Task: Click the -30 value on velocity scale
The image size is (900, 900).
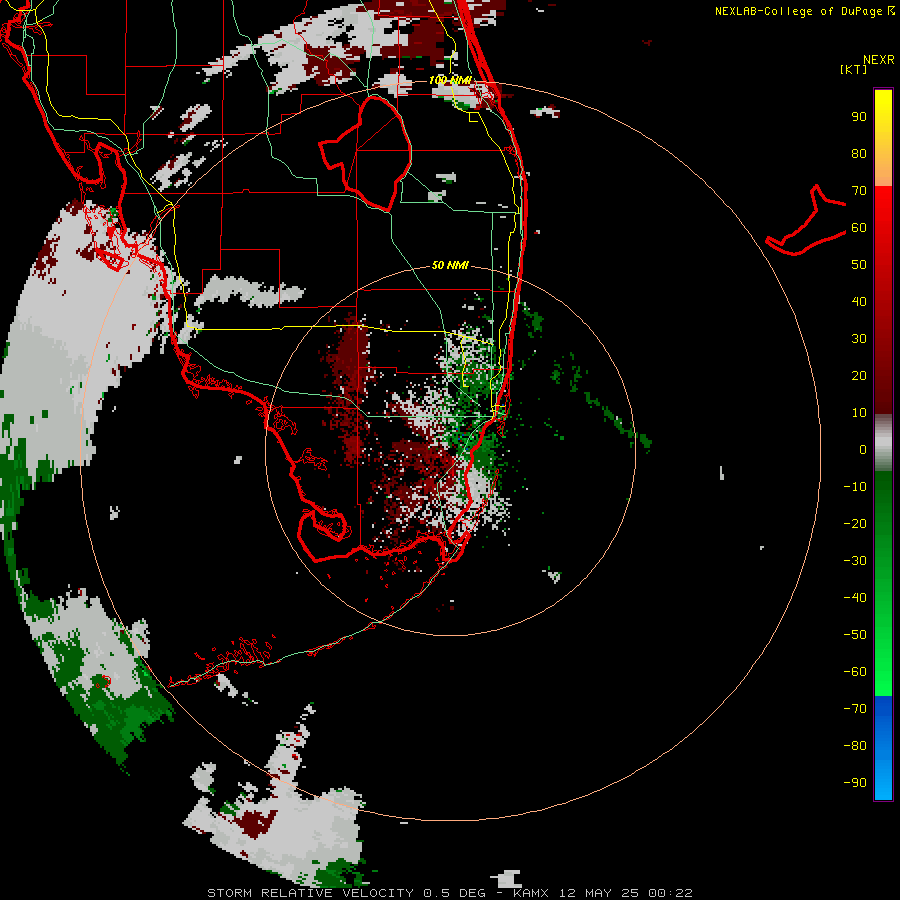Action: coord(855,561)
